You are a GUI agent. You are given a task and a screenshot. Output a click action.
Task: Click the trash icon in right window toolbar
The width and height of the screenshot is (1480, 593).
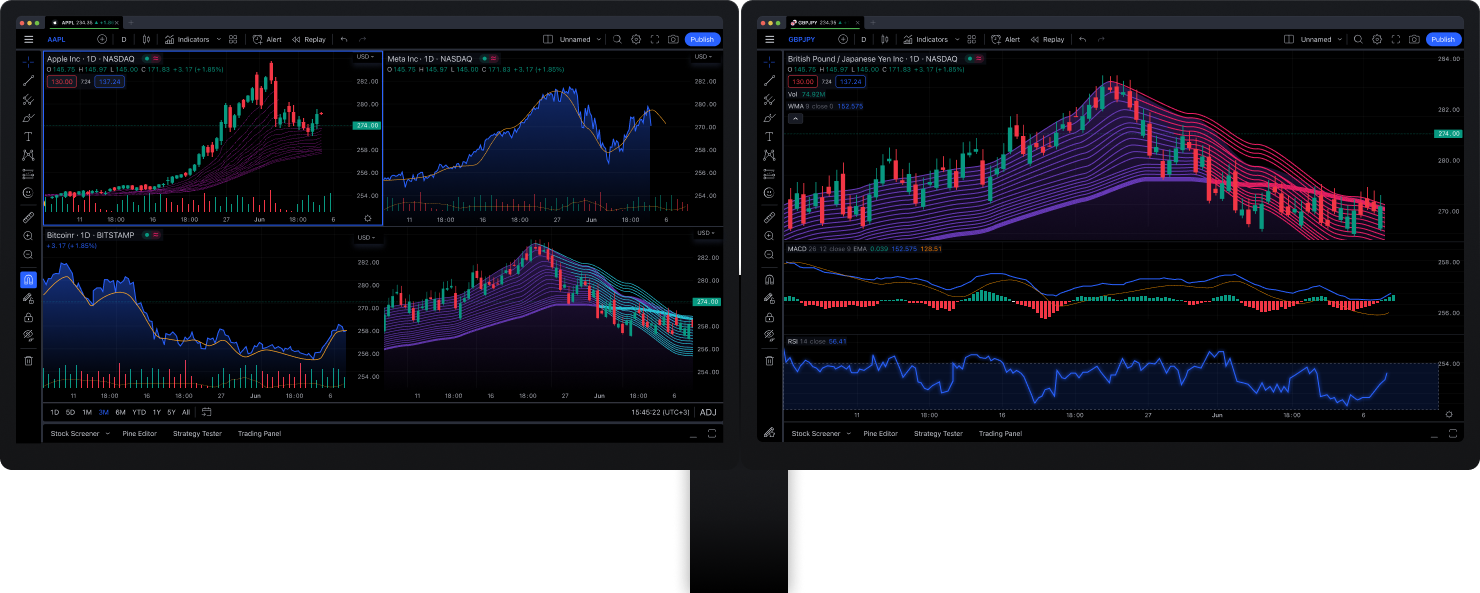coord(769,360)
